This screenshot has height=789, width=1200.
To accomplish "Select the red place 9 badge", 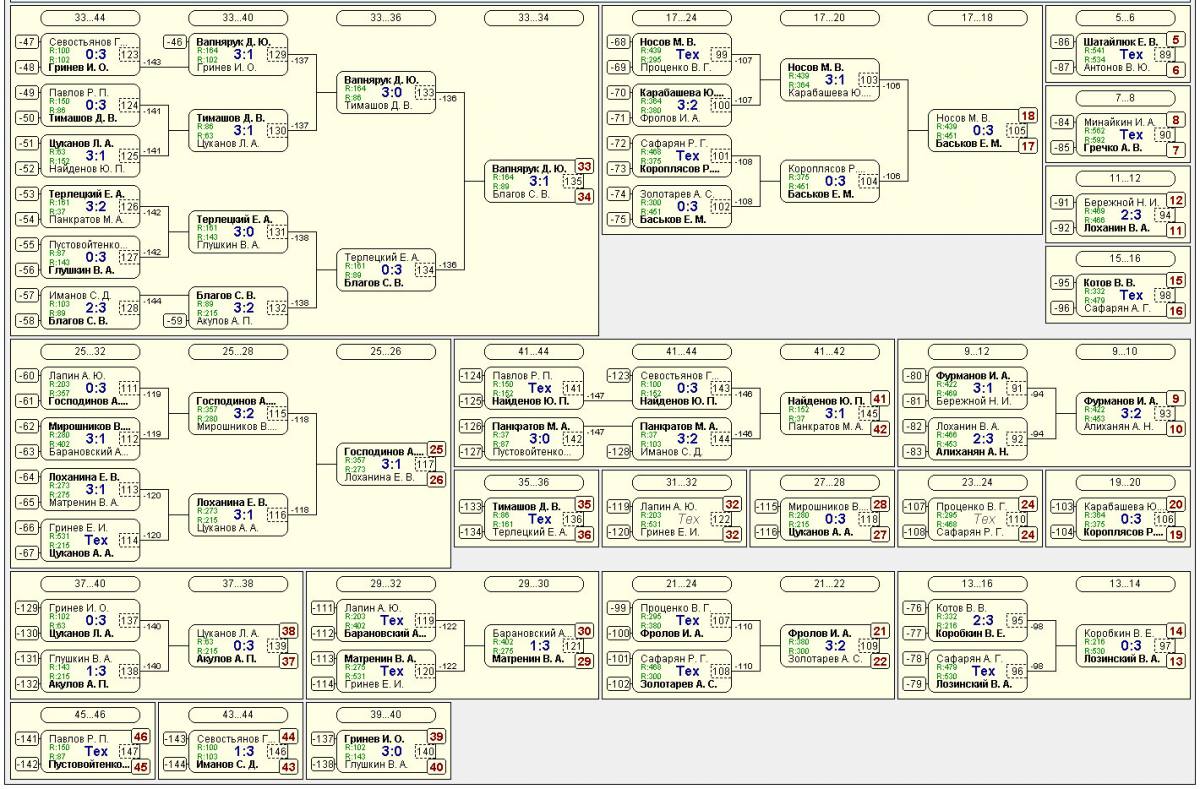I will pos(1176,398).
